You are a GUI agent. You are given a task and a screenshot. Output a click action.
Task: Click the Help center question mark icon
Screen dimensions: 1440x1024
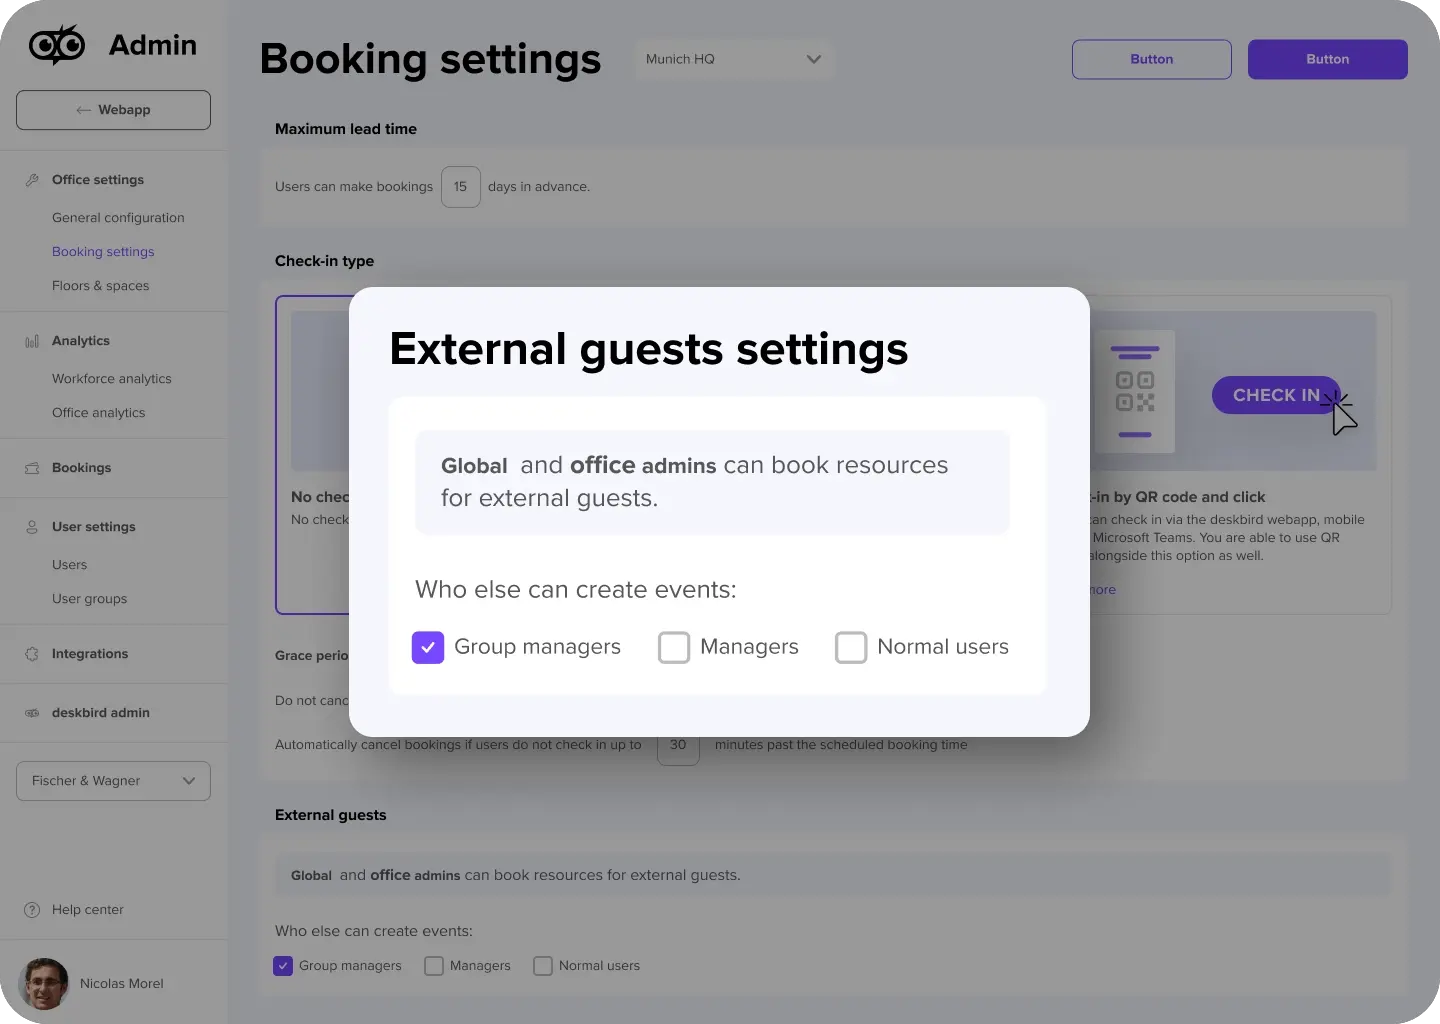30,910
